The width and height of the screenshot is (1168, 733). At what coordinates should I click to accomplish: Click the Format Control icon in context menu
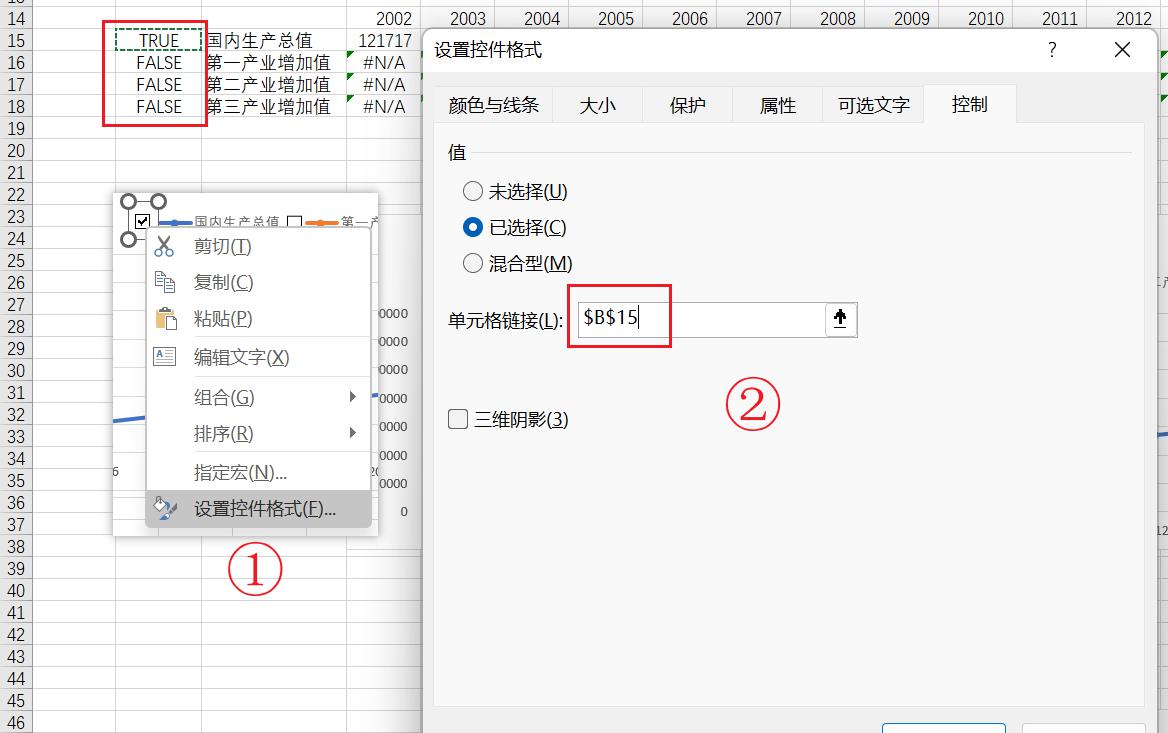point(165,508)
